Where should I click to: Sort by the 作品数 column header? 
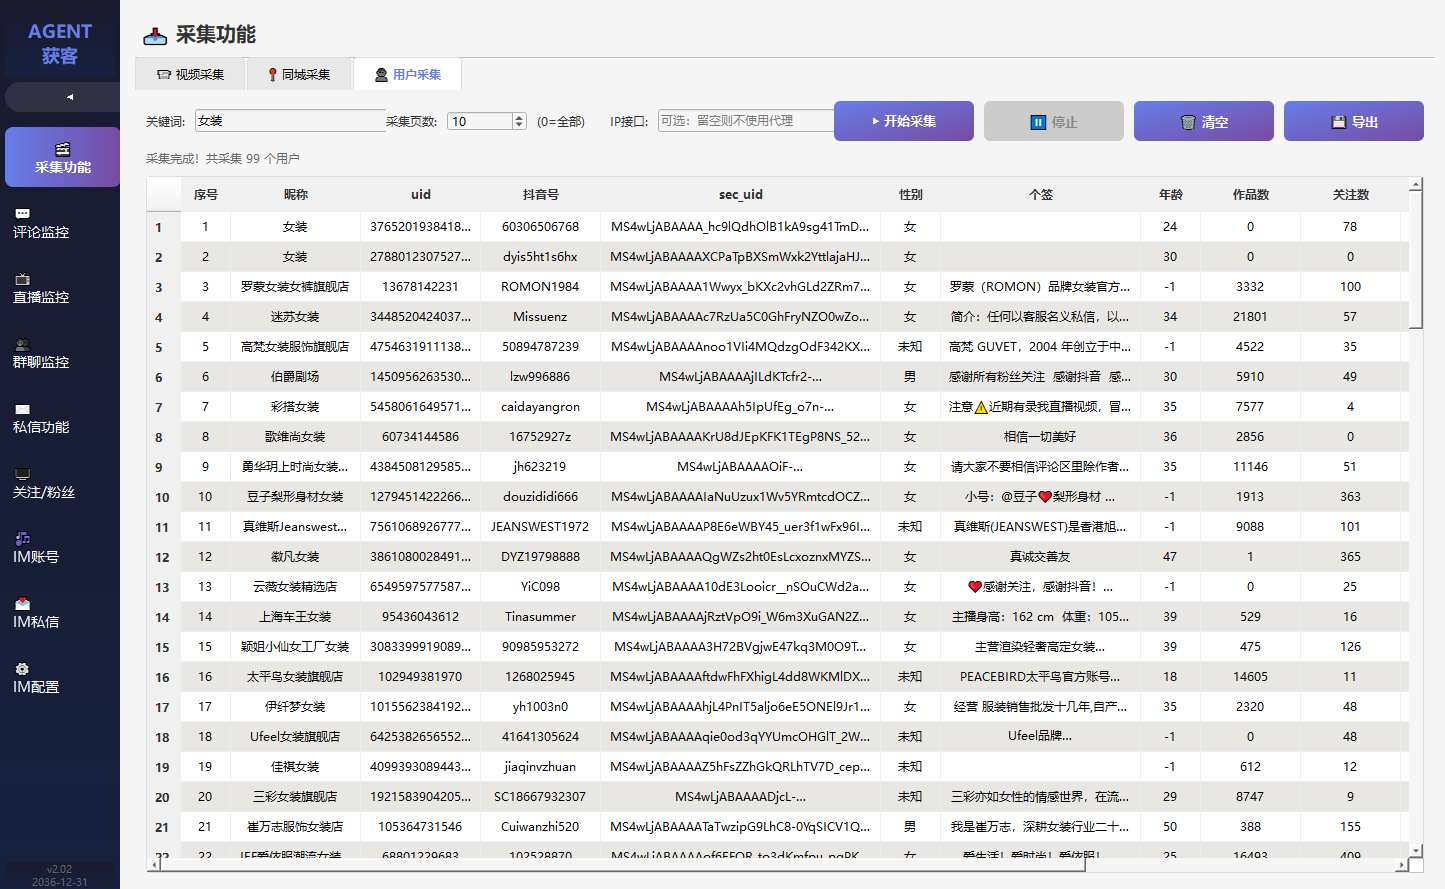tap(1251, 195)
